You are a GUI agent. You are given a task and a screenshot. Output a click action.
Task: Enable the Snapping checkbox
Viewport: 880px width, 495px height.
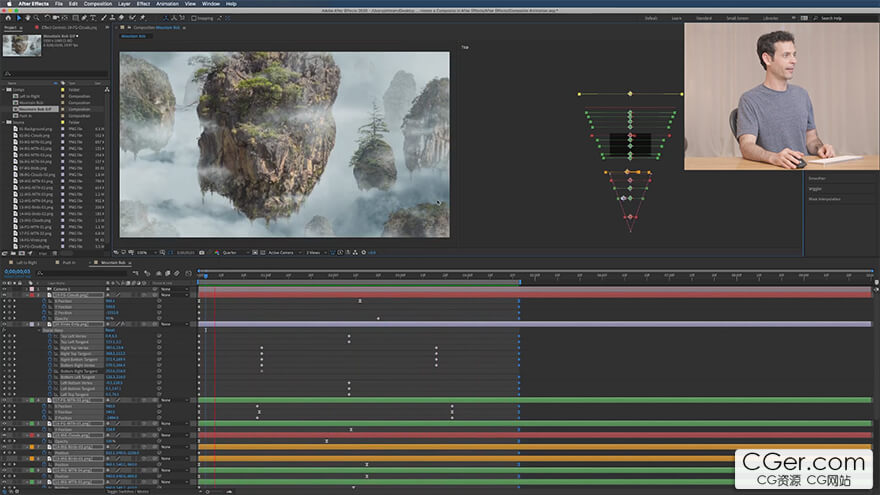coord(194,18)
